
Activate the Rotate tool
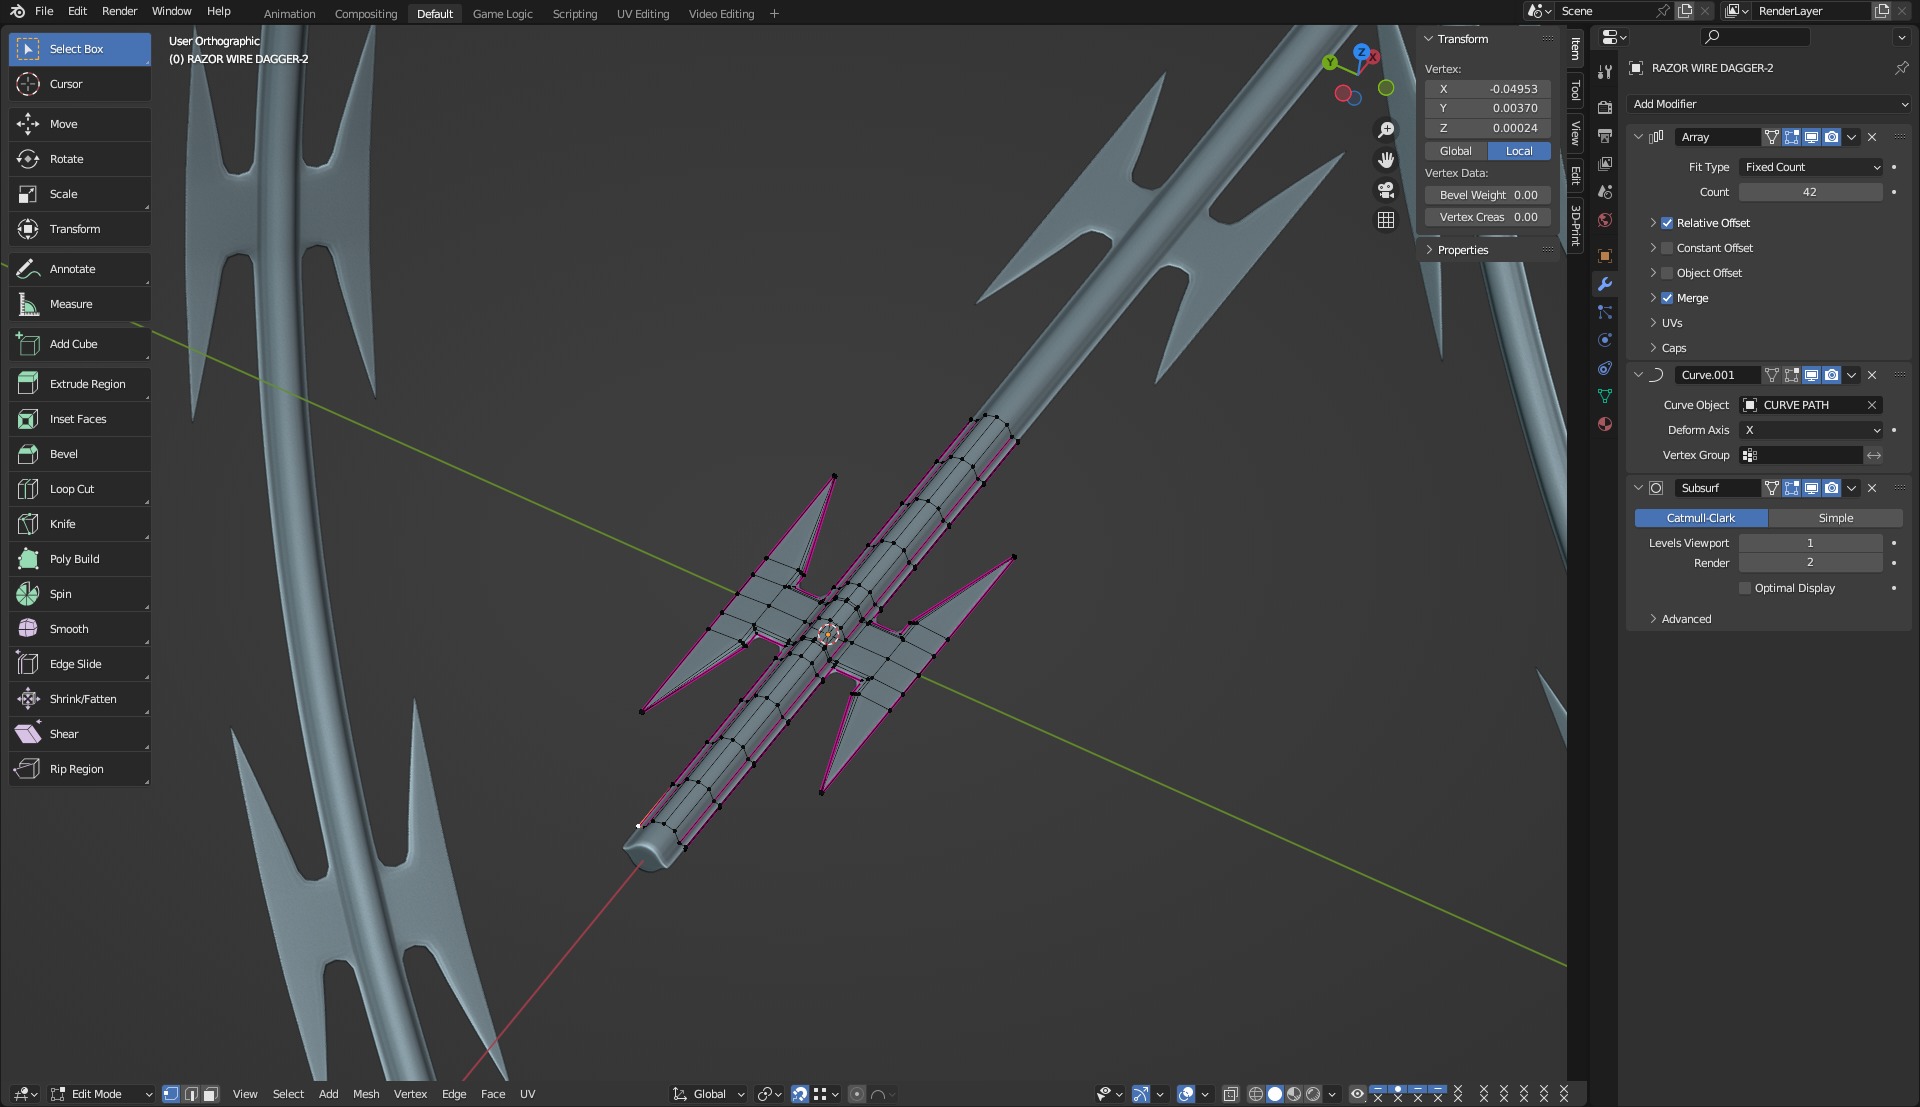point(80,159)
